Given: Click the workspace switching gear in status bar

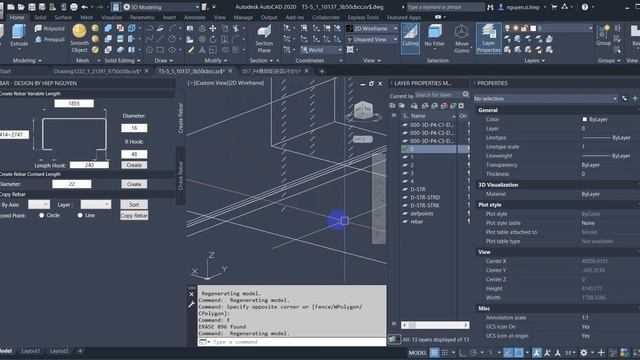Looking at the screenshot, I should (x=584, y=353).
